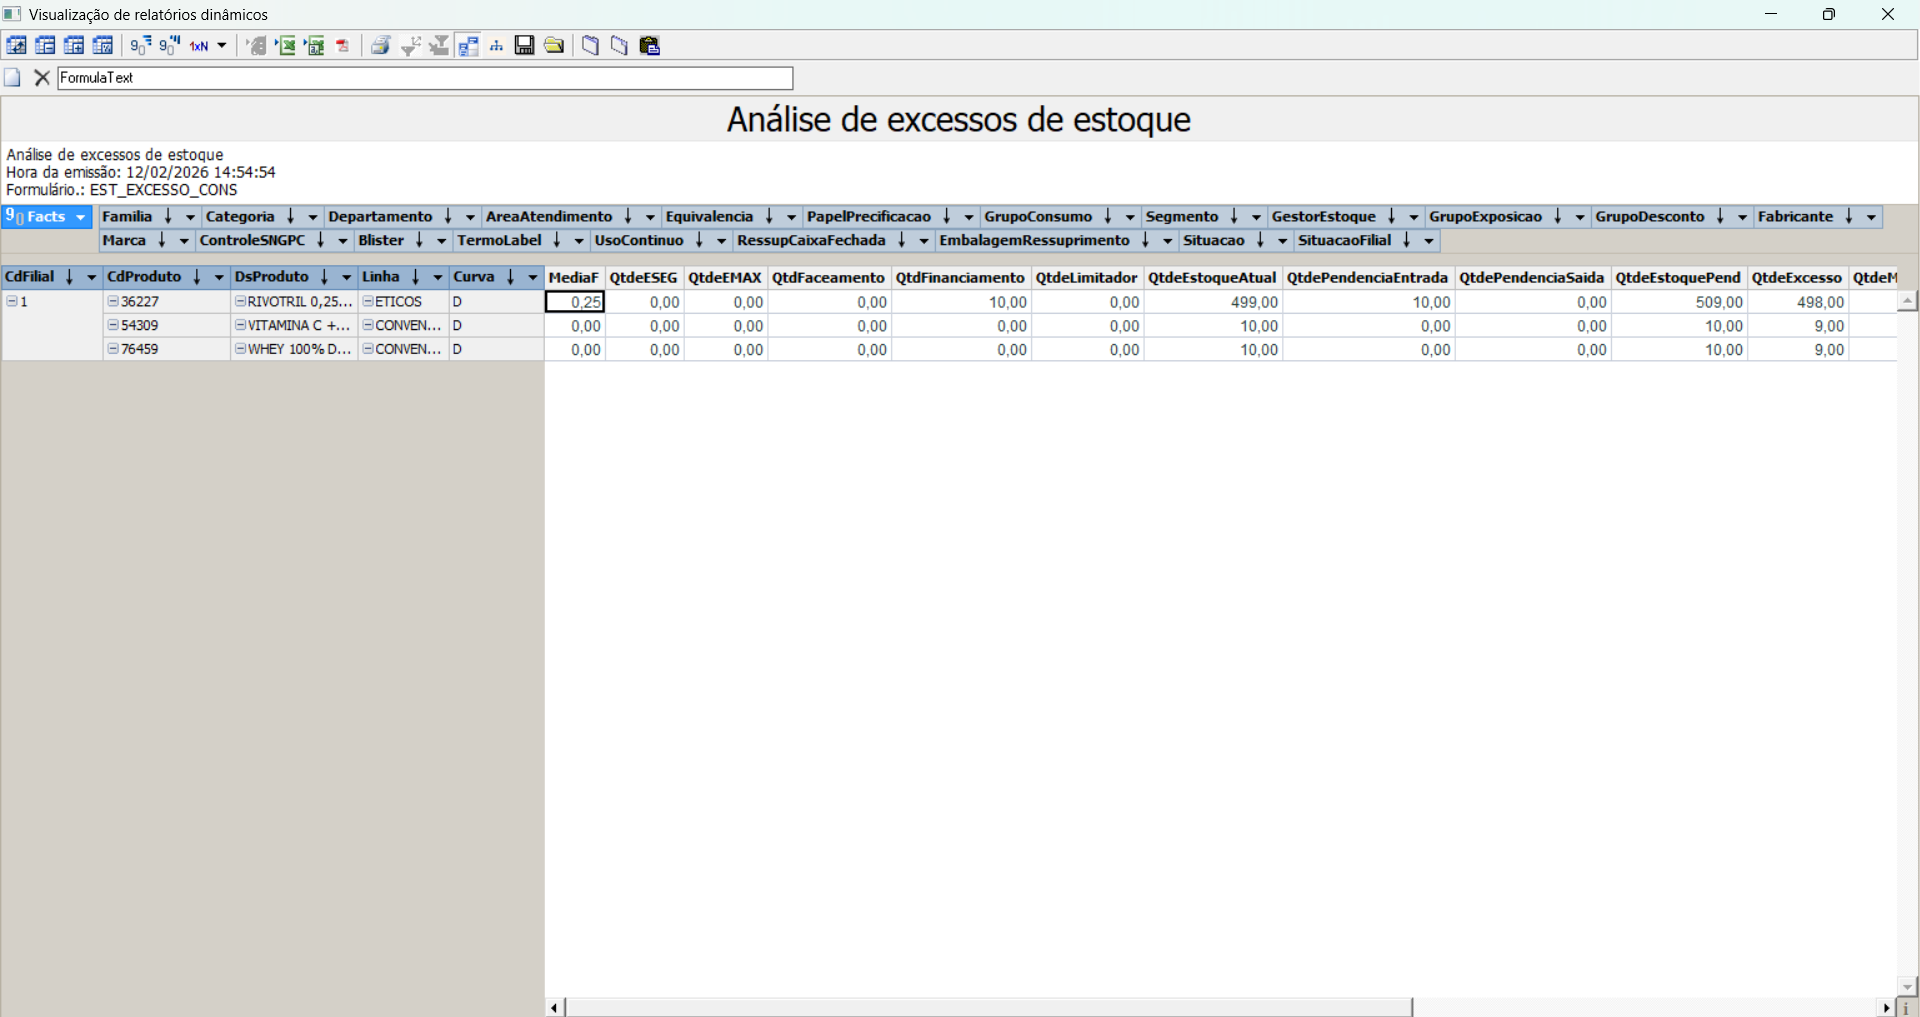The width and height of the screenshot is (1920, 1017).
Task: Open the CdProduto column filter dropdown
Action: coord(219,277)
